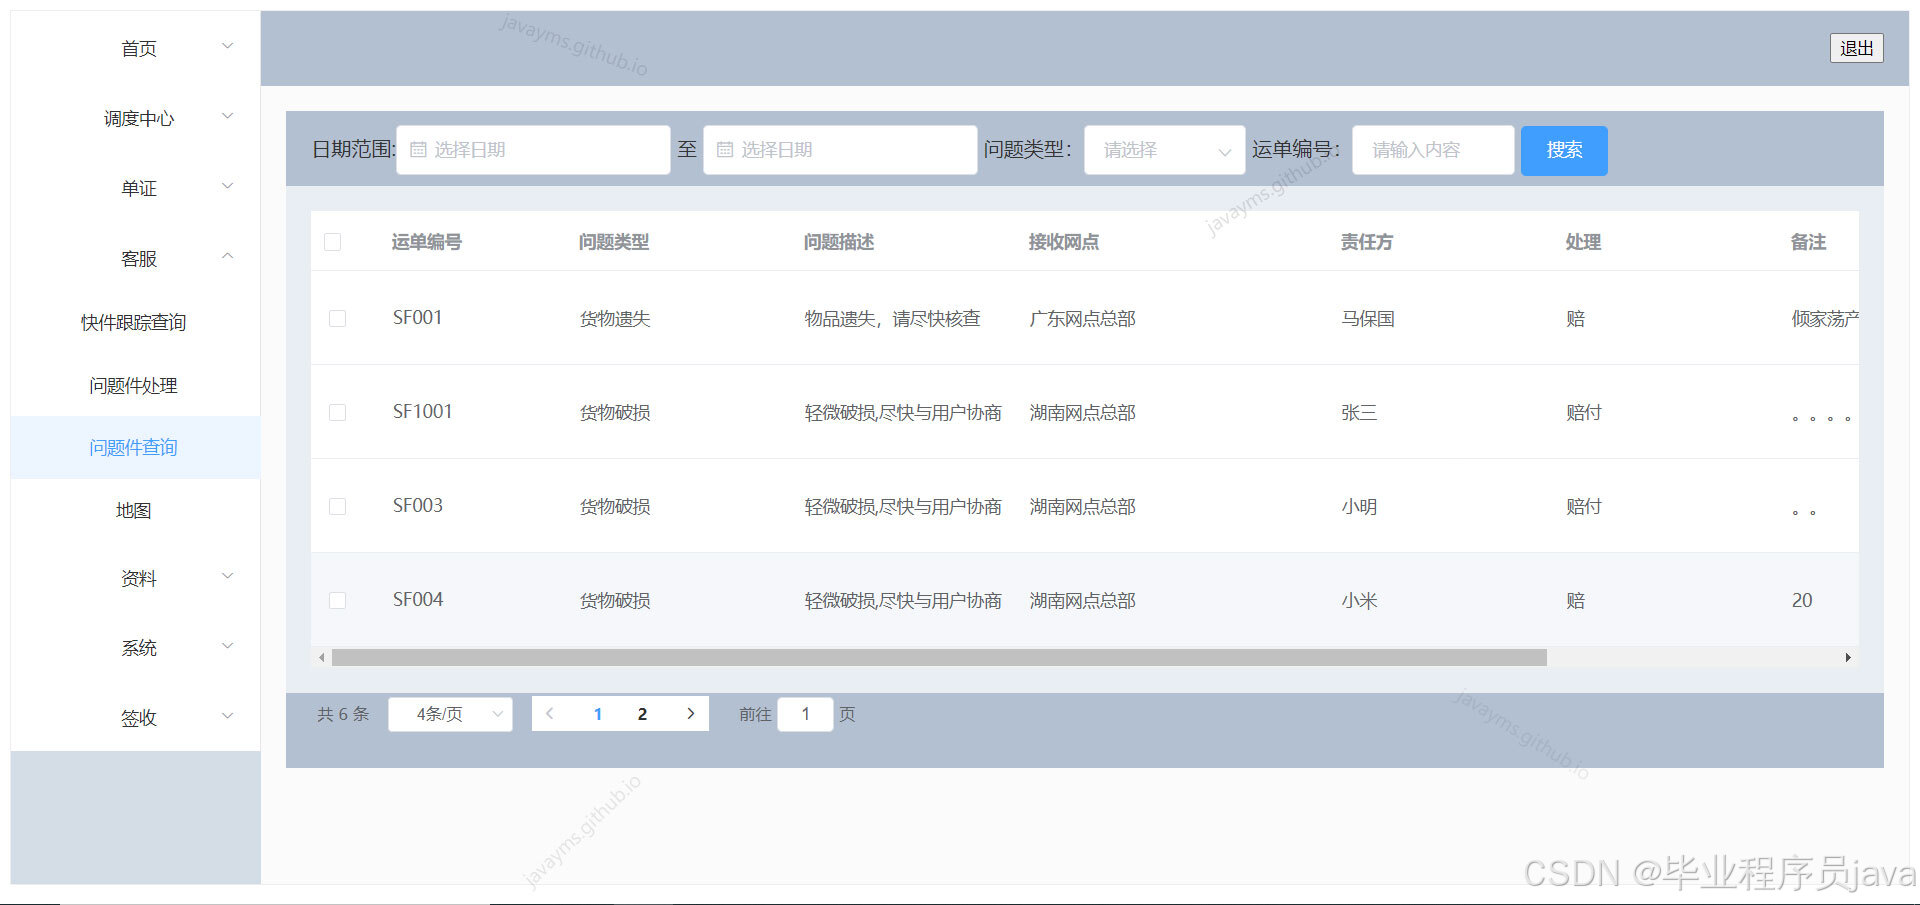1920x905 pixels.
Task: Click the SF003 waybill cell
Action: pos(418,506)
